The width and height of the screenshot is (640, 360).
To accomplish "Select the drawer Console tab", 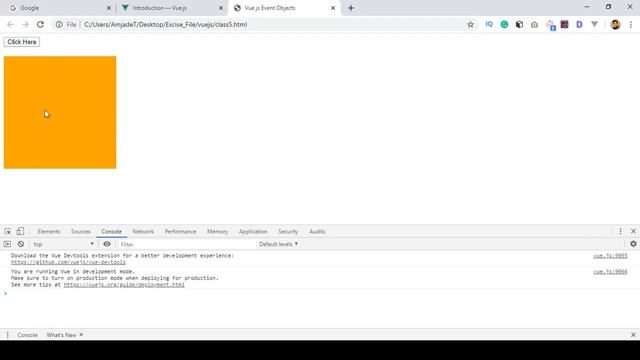I will (x=27, y=335).
